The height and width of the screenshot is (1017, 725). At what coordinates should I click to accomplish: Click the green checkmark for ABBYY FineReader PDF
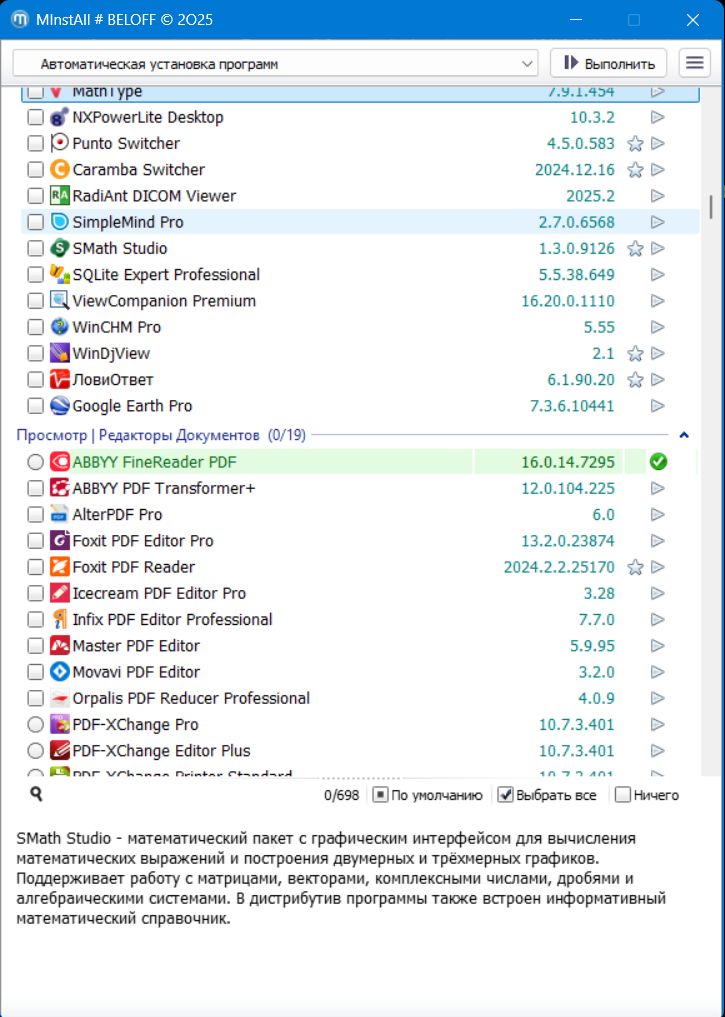click(x=657, y=462)
